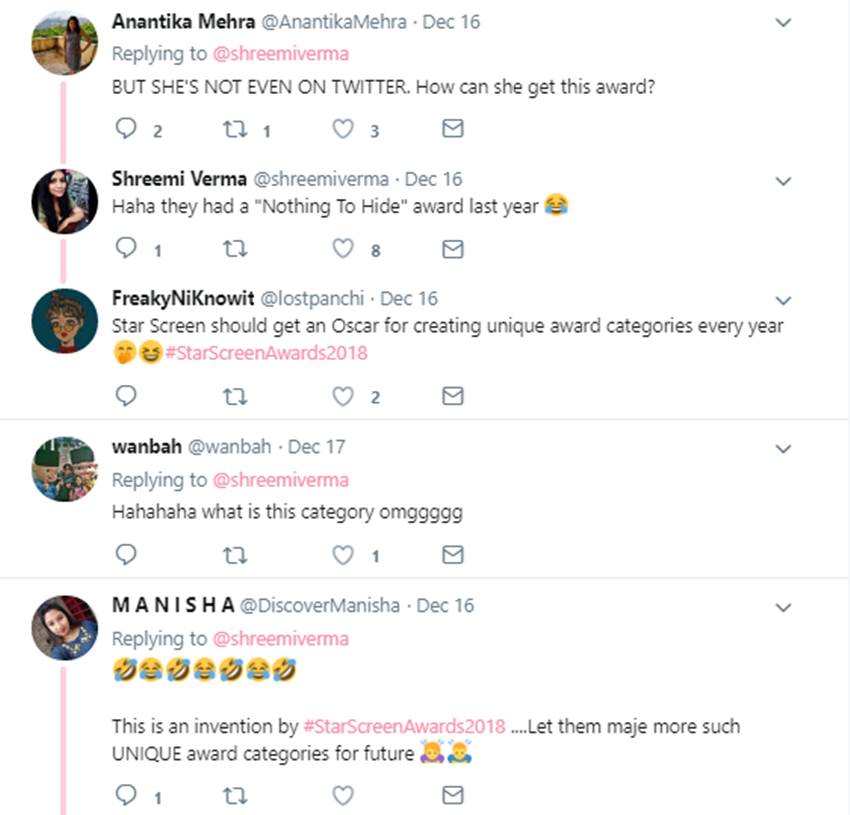Open #StarScreenAwards2018 hashtag in FreakyNiKnowit's tweet
The height and width of the screenshot is (815, 850).
coord(267,352)
